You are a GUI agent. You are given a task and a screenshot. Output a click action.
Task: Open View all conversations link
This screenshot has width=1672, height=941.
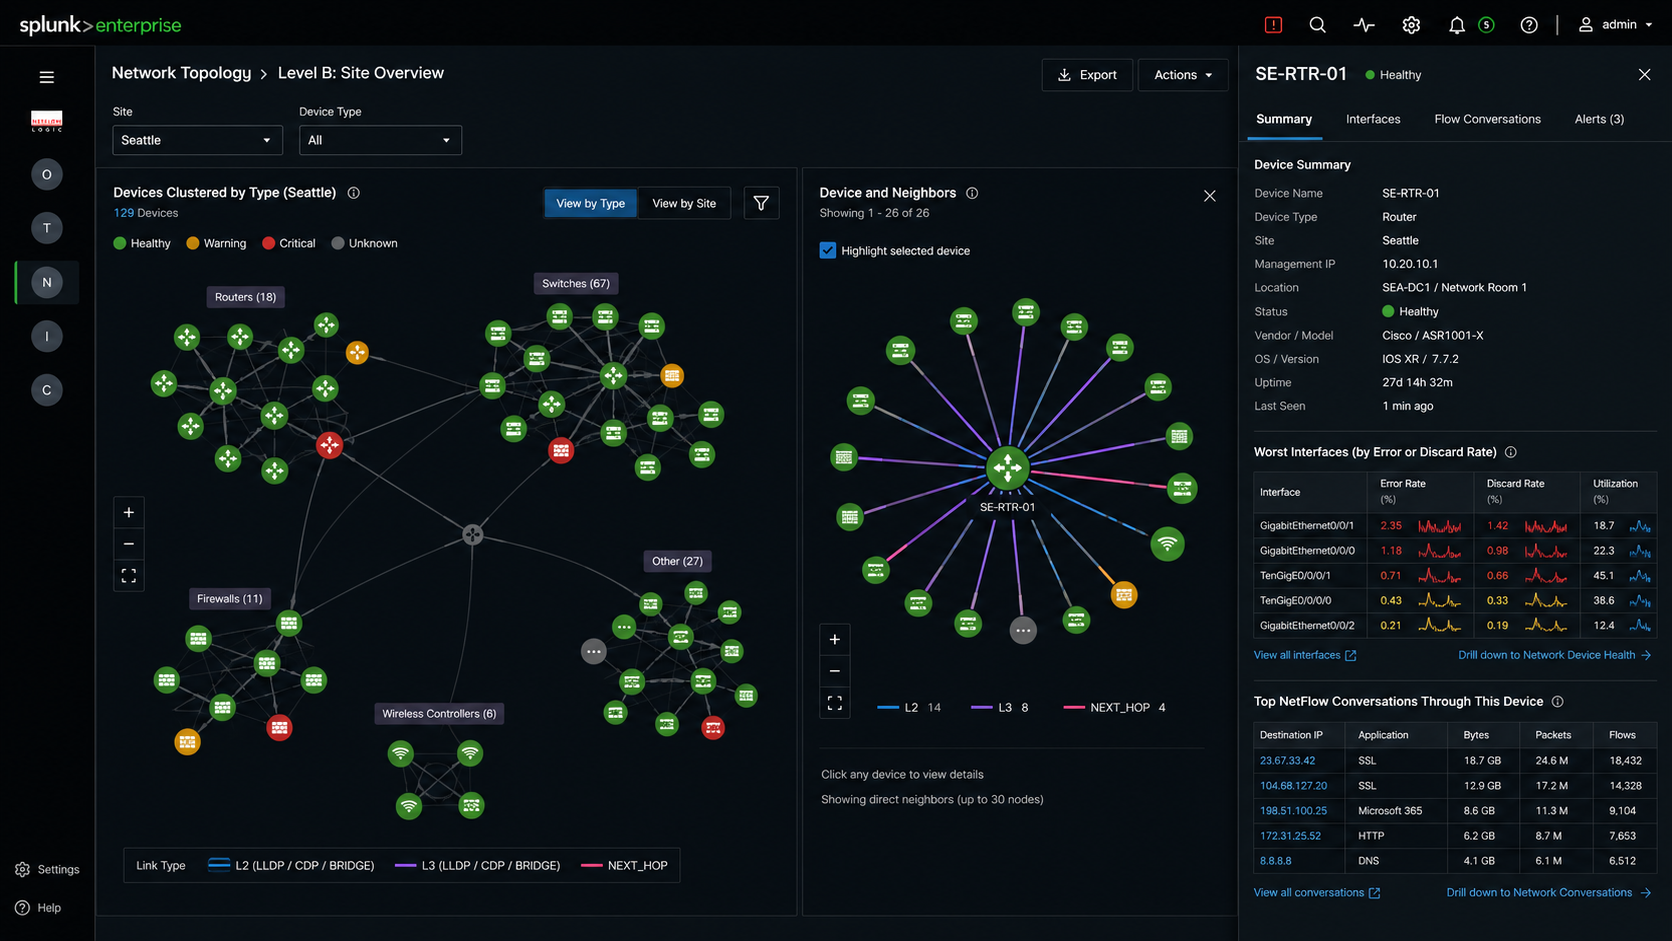click(x=1317, y=892)
